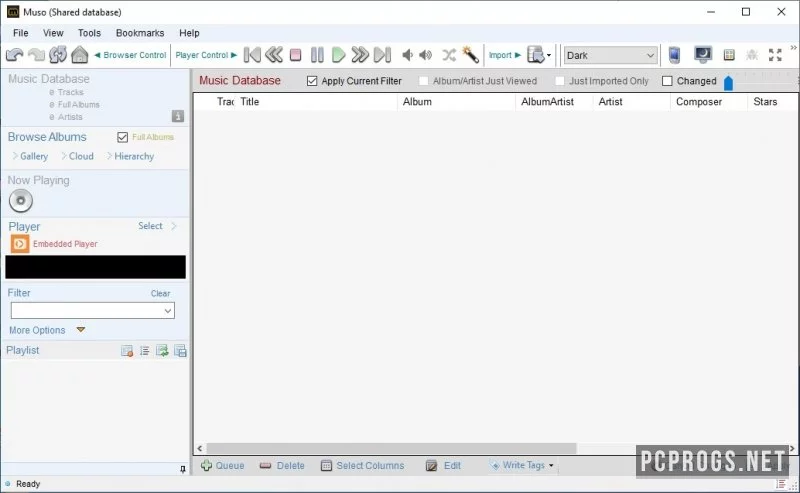
Task: Click the greyed bug icon in toolbar
Action: tap(752, 55)
